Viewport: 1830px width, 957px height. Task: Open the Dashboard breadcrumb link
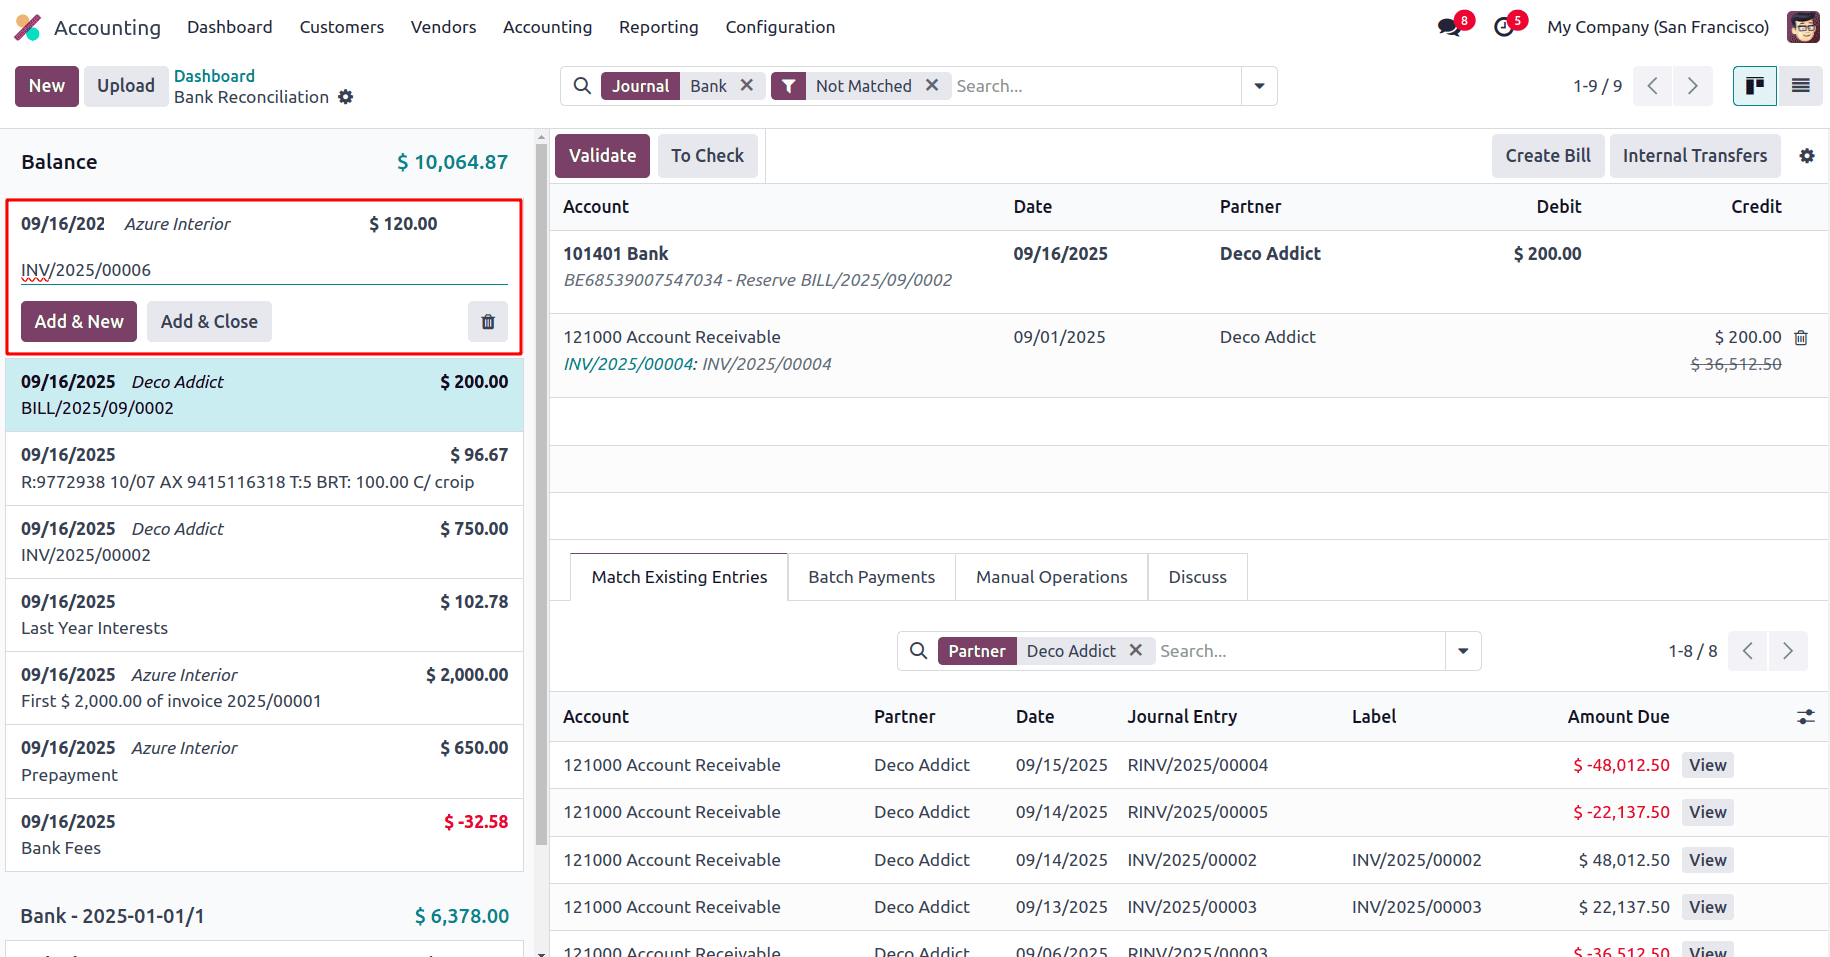214,75
